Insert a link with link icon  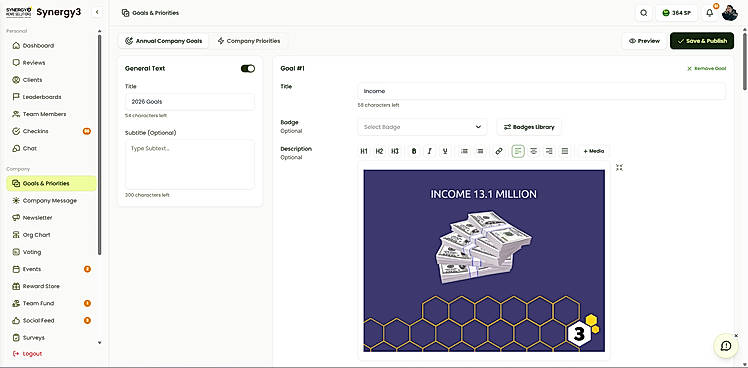pyautogui.click(x=499, y=151)
